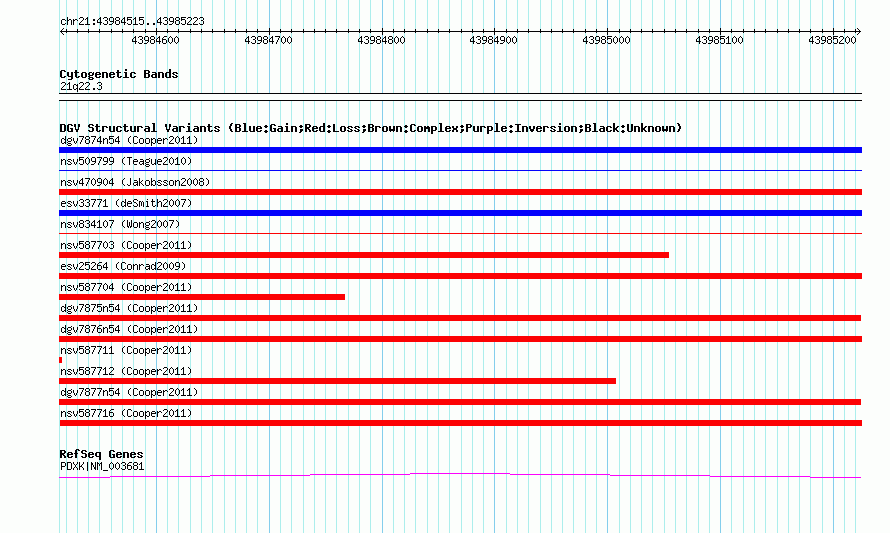This screenshot has height=533, width=890.
Task: Click the PDXK|NM_003681 gene label
Action: pyautogui.click(x=102, y=467)
